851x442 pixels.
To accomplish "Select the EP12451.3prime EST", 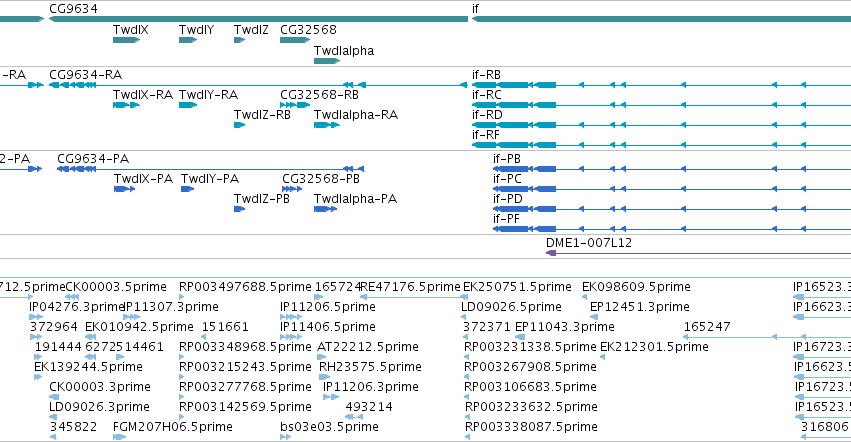I will 594,317.
